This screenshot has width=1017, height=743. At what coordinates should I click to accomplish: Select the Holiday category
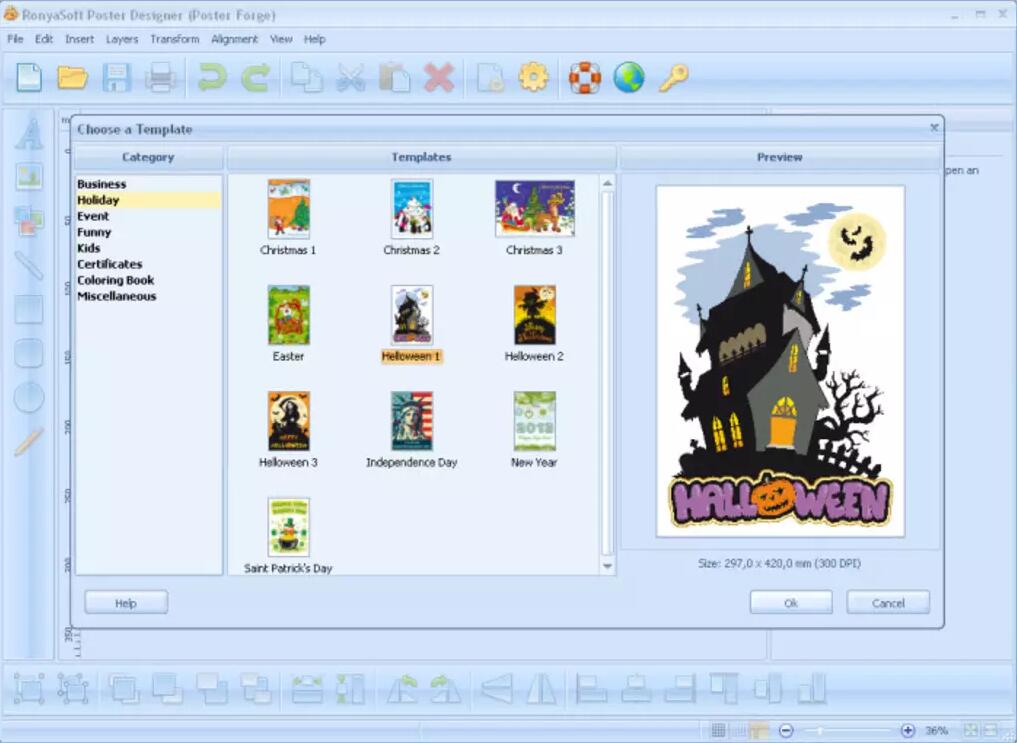149,200
